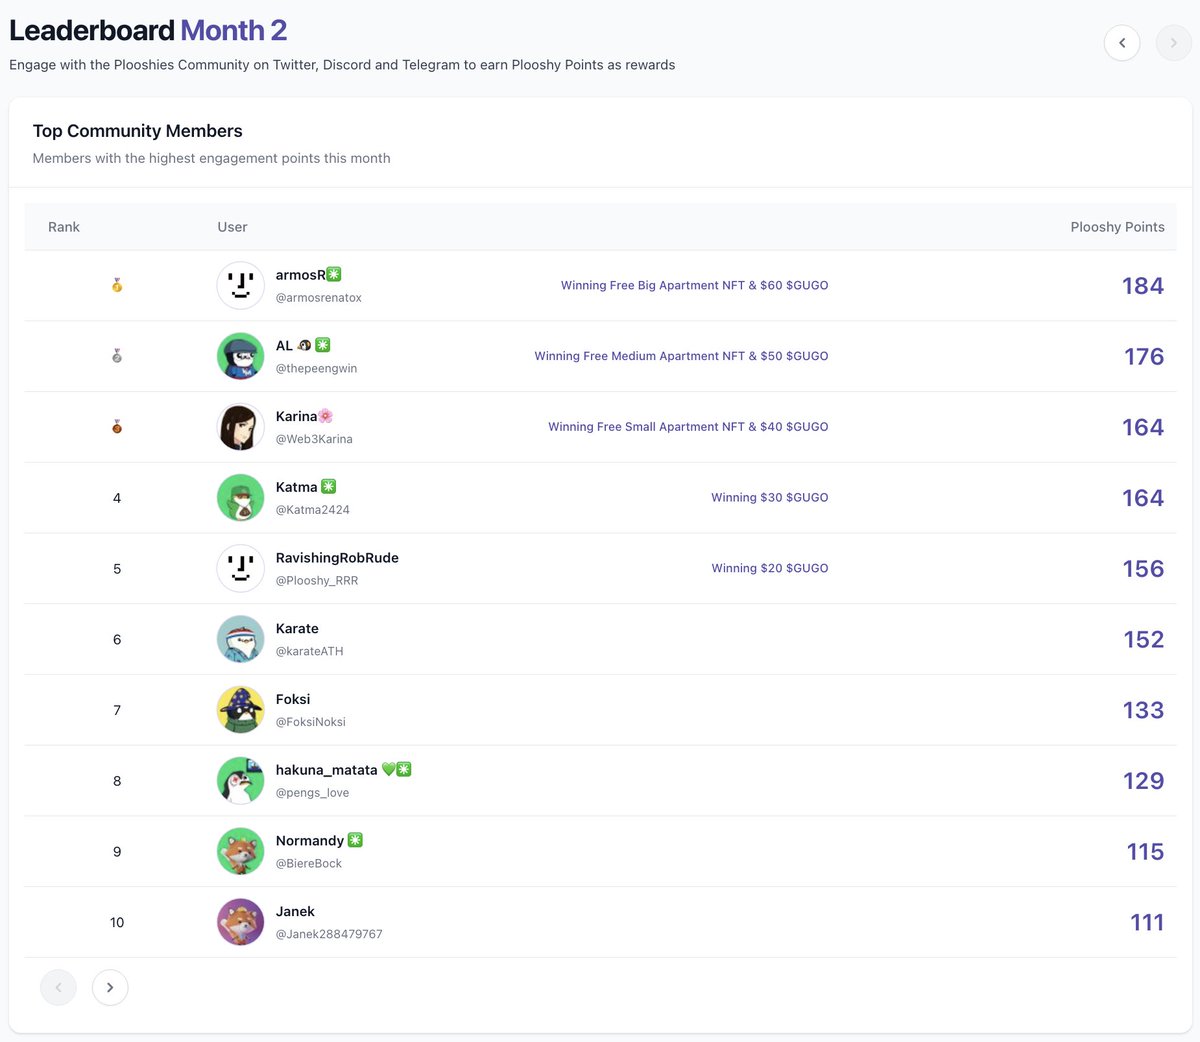The height and width of the screenshot is (1042, 1200).
Task: Click the 'Top Community Members' title
Action: (x=137, y=131)
